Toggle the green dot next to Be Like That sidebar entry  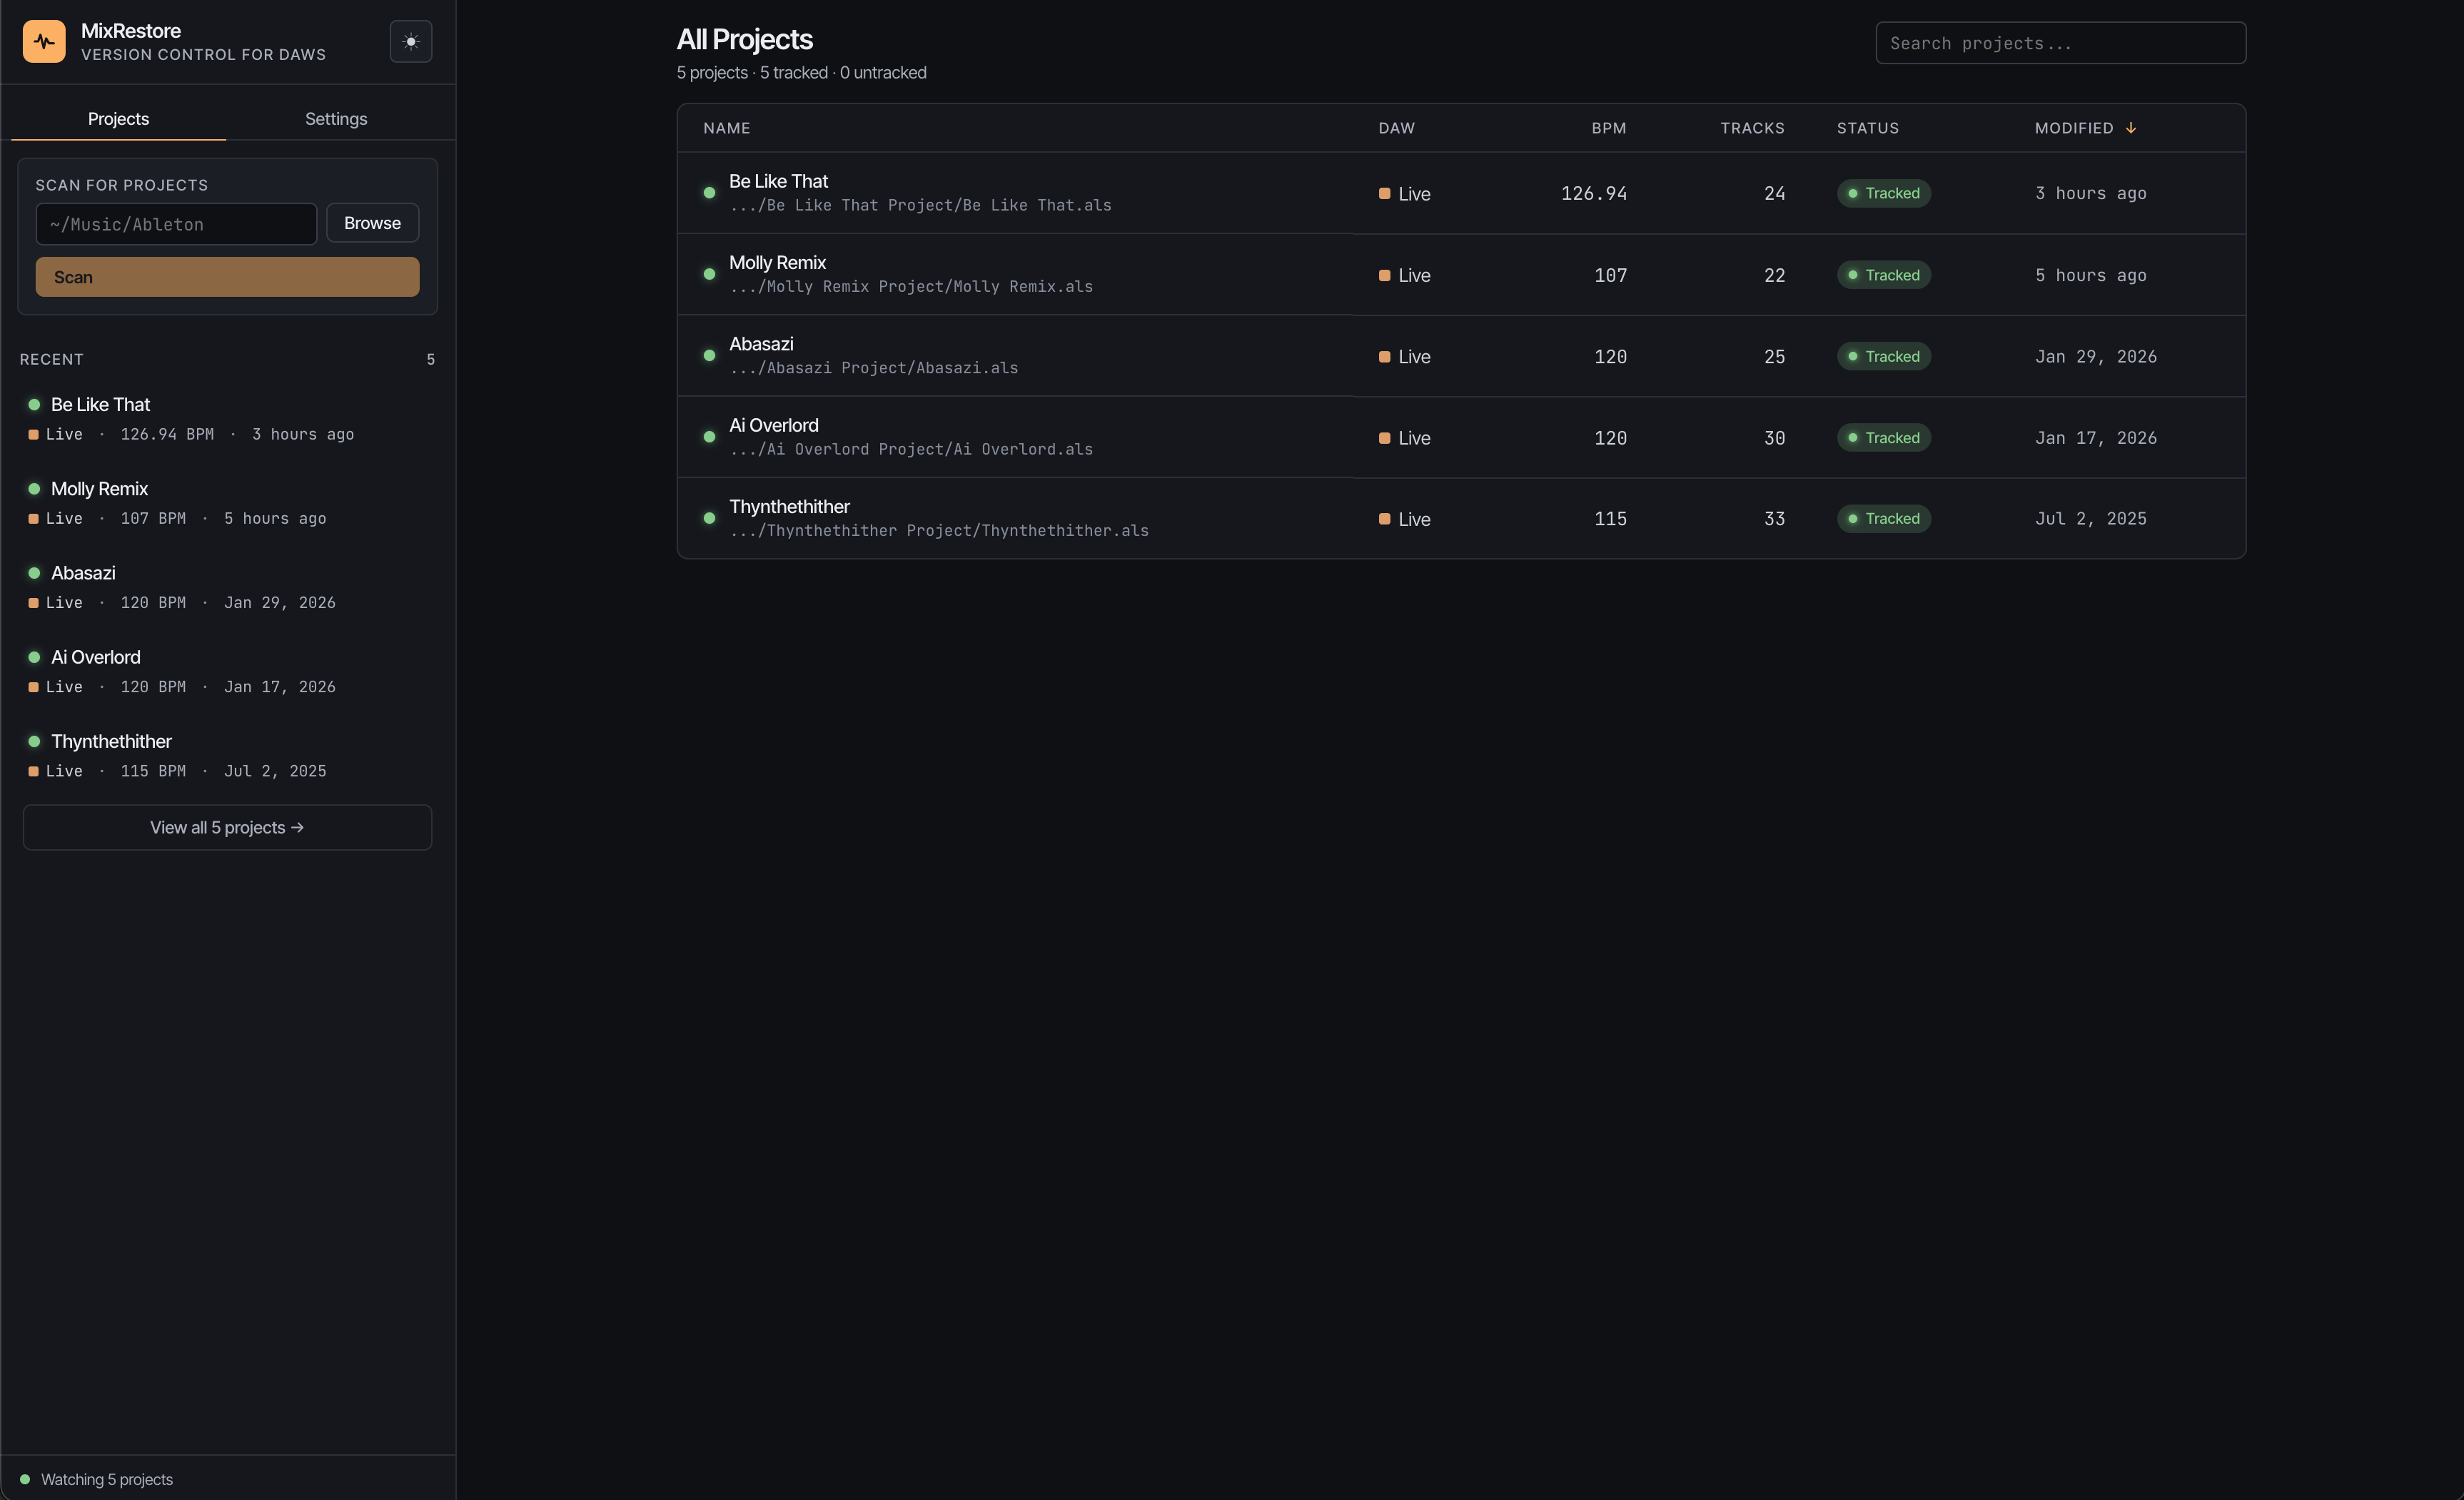point(33,404)
